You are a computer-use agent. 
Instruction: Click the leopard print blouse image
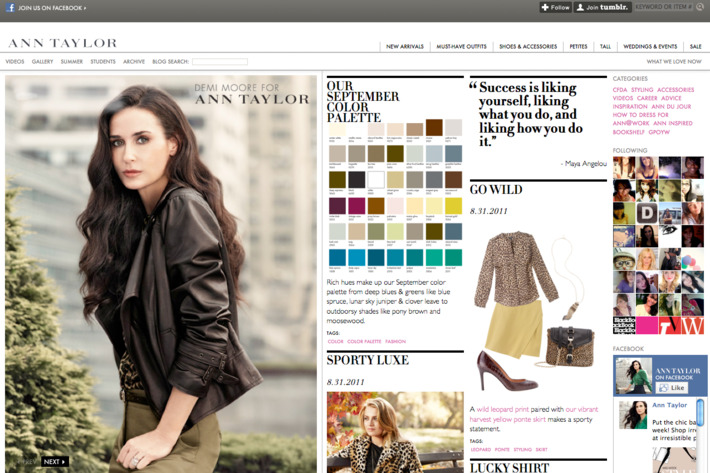[x=516, y=268]
